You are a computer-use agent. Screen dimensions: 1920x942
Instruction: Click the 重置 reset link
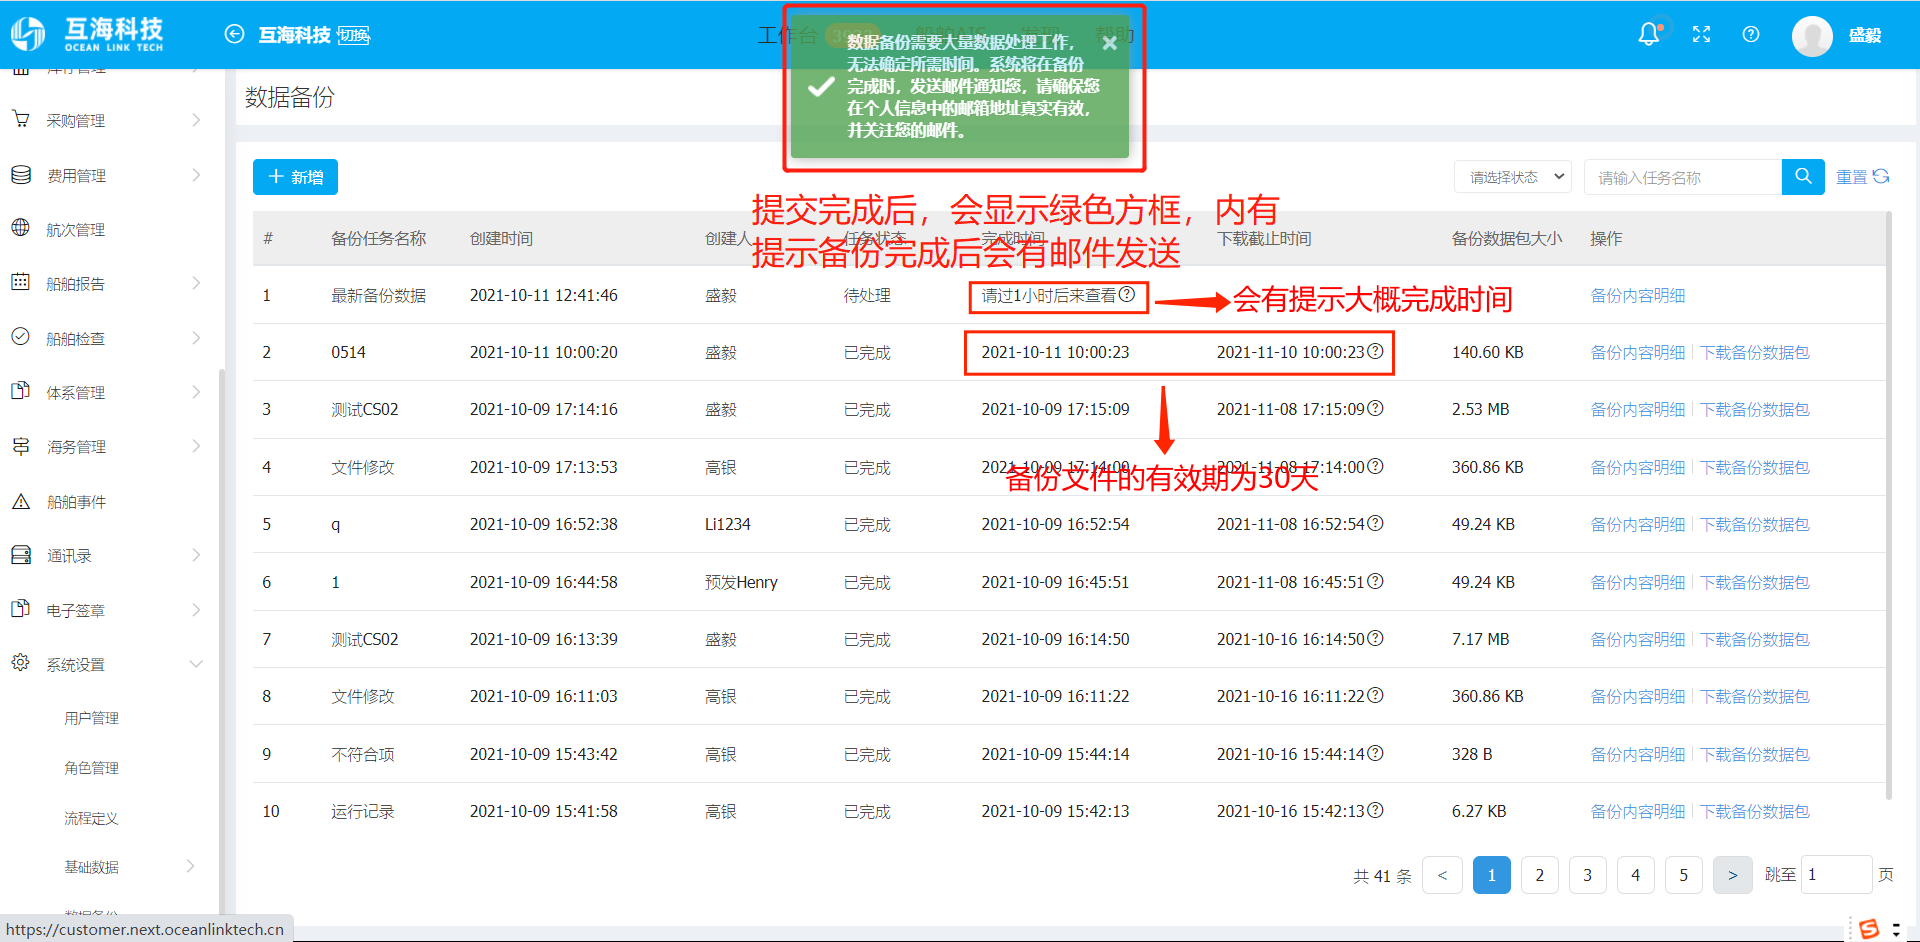[1862, 177]
